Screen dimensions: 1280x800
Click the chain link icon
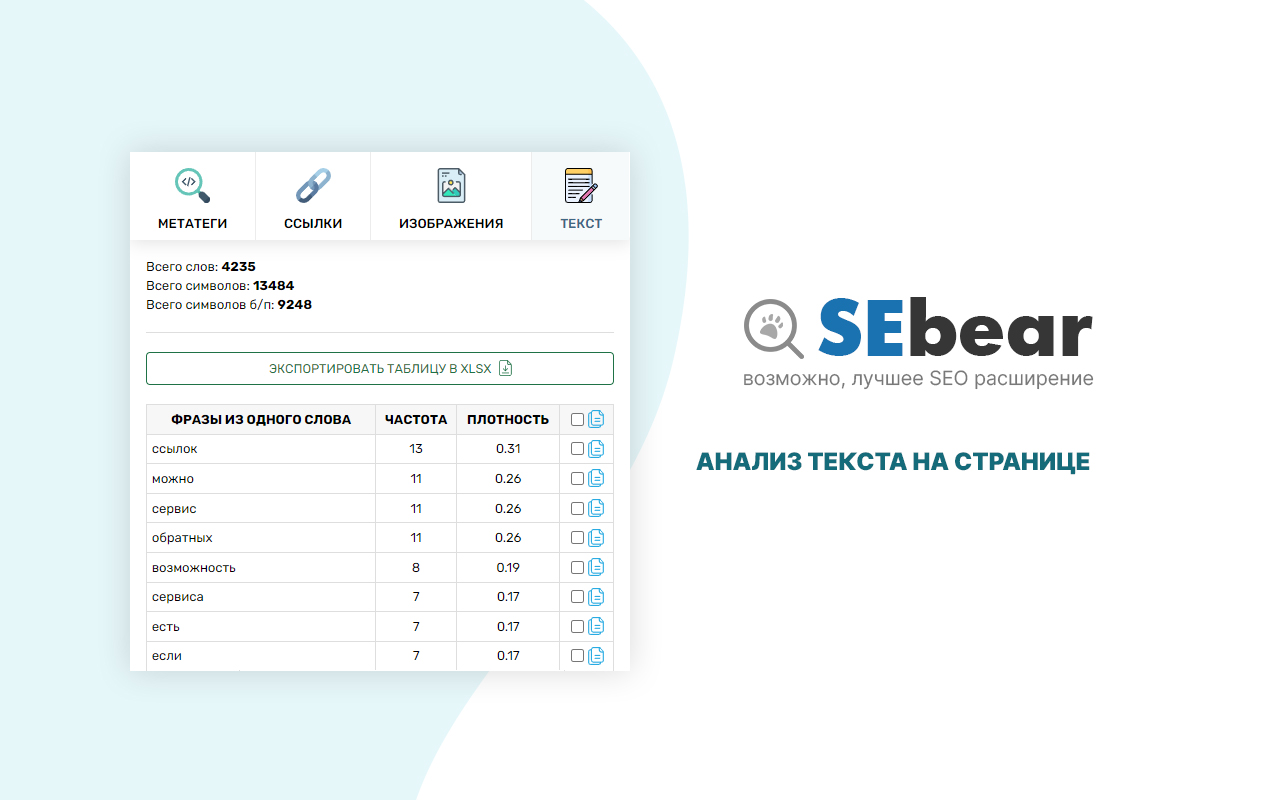313,185
